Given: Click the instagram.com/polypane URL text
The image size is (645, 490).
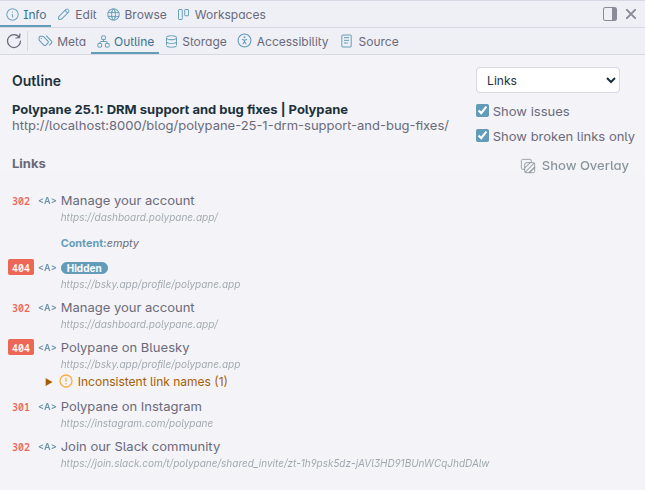Looking at the screenshot, I should pyautogui.click(x=137, y=423).
